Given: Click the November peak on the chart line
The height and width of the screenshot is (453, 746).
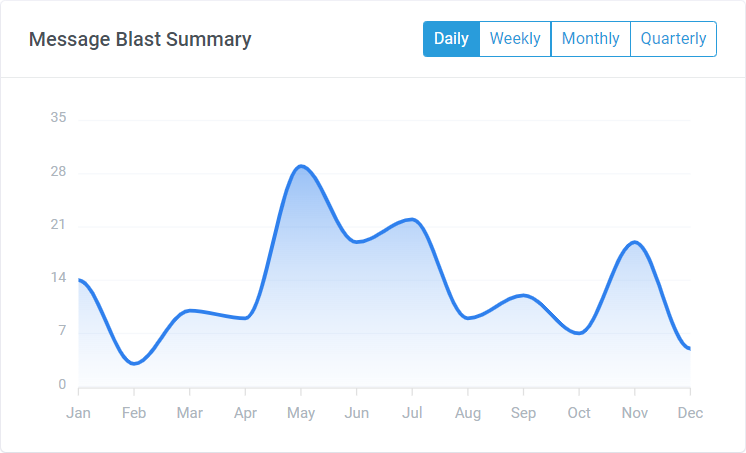Looking at the screenshot, I should [x=634, y=242].
